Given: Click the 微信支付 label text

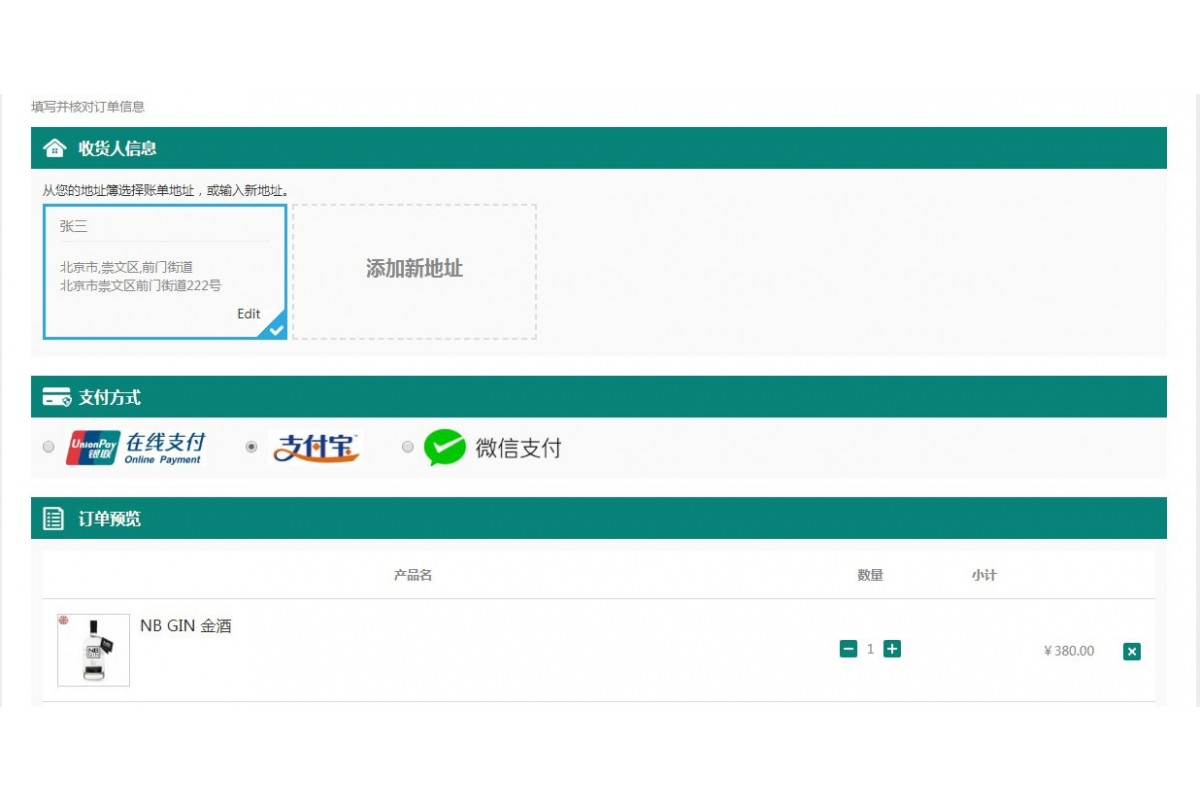Looking at the screenshot, I should point(518,448).
